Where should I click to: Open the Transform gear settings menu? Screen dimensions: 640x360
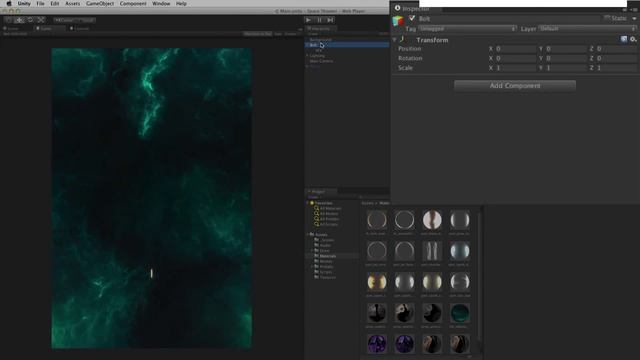pos(633,39)
